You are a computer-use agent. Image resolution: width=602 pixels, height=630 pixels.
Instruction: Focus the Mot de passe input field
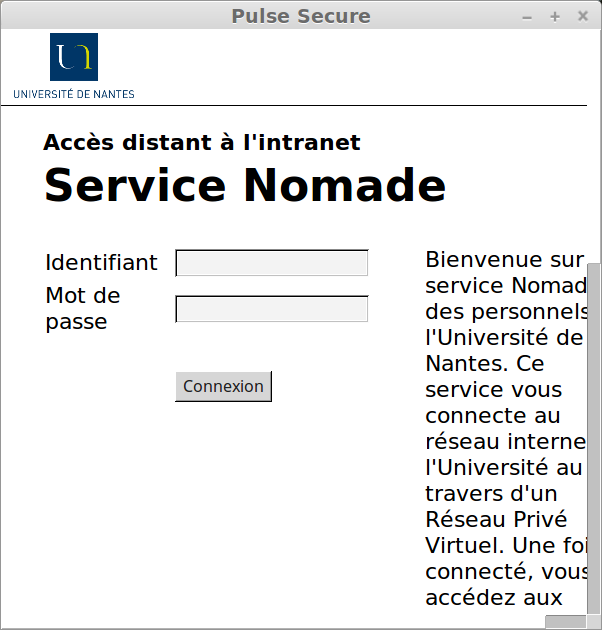click(x=272, y=309)
